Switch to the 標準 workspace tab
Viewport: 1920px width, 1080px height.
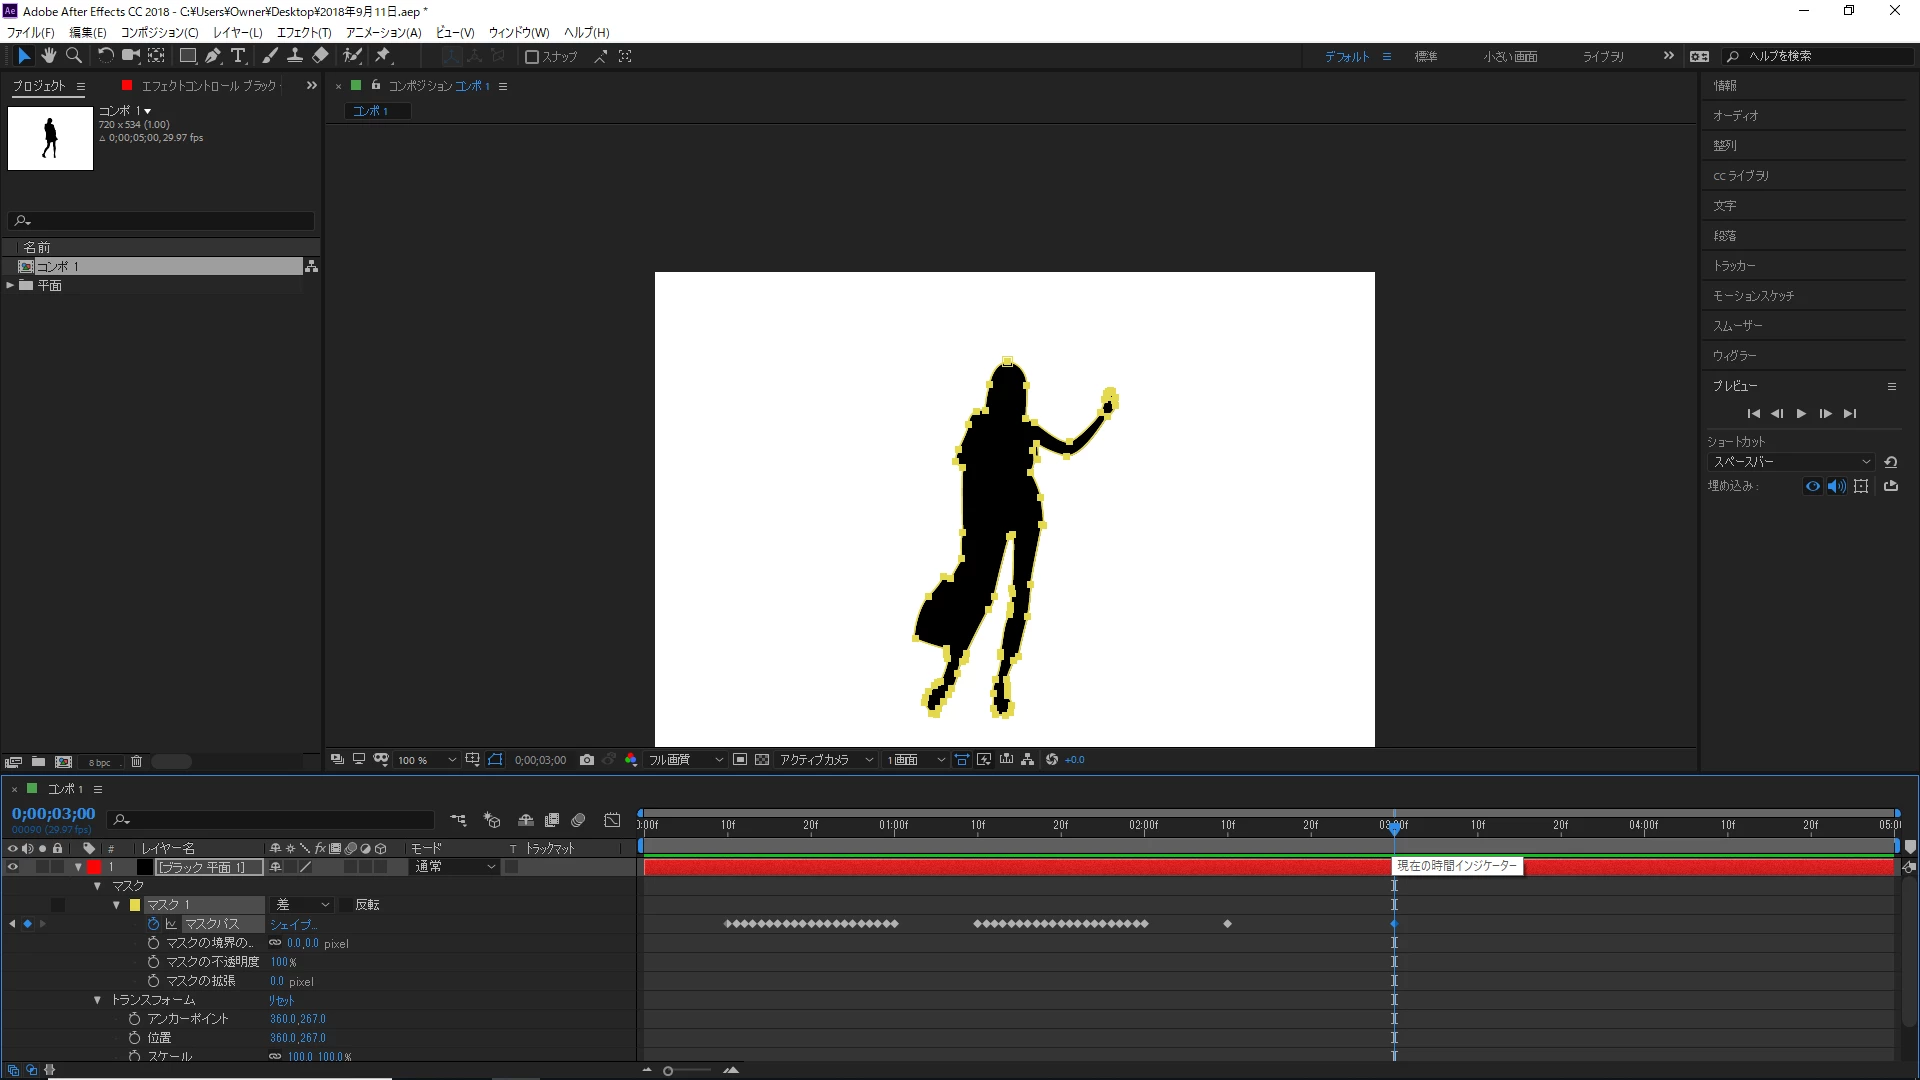pyautogui.click(x=1426, y=57)
